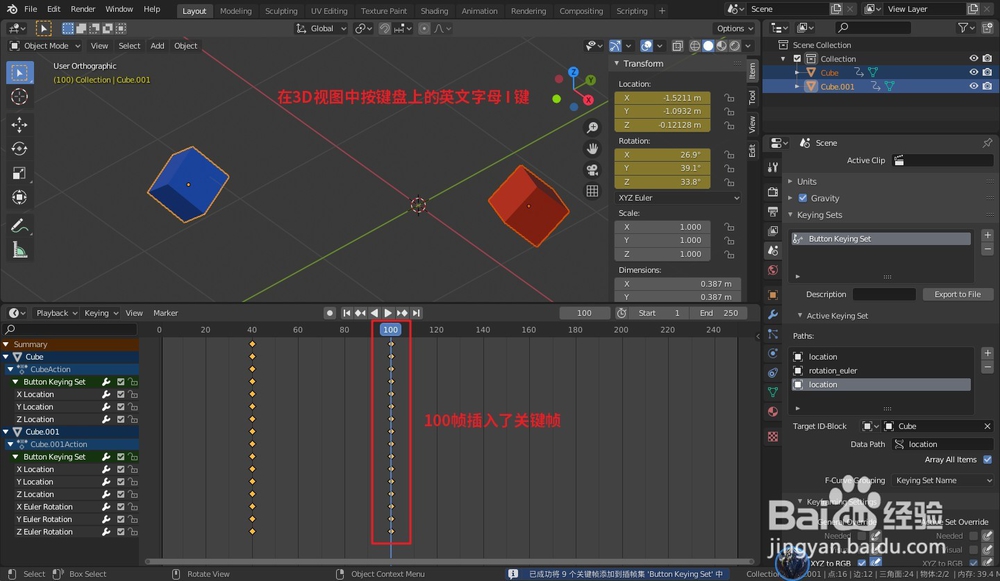Viewport: 1000px width, 581px height.
Task: Open the XYZ Euler rotation mode dropdown
Action: [679, 198]
